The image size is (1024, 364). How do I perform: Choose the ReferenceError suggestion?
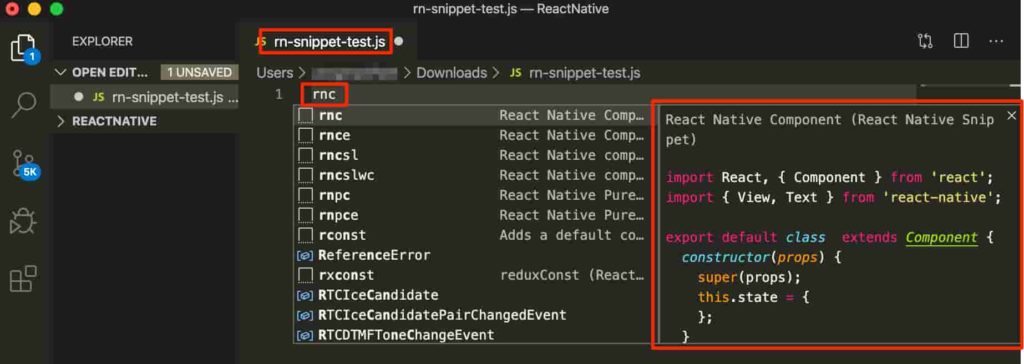click(473, 255)
